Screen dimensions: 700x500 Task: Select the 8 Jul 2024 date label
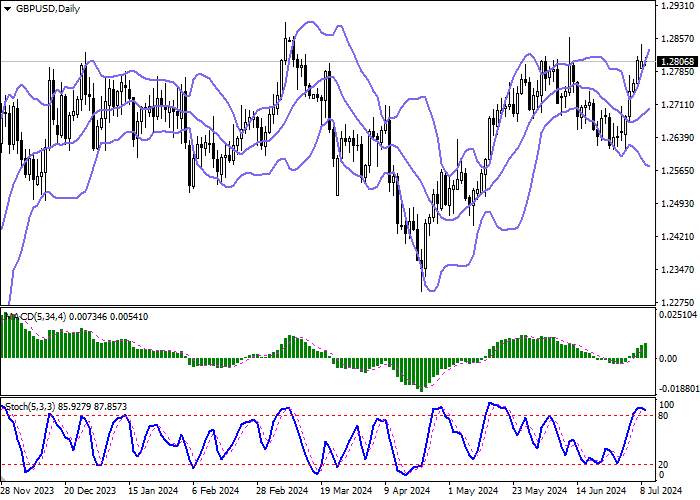[x=661, y=490]
